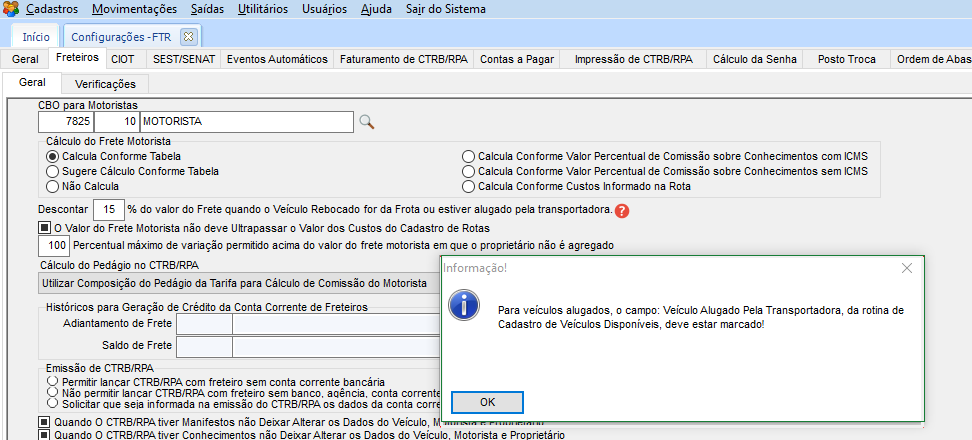This screenshot has height=440, width=972.
Task: Click the Descontar percentage field with 15
Action: (x=108, y=210)
